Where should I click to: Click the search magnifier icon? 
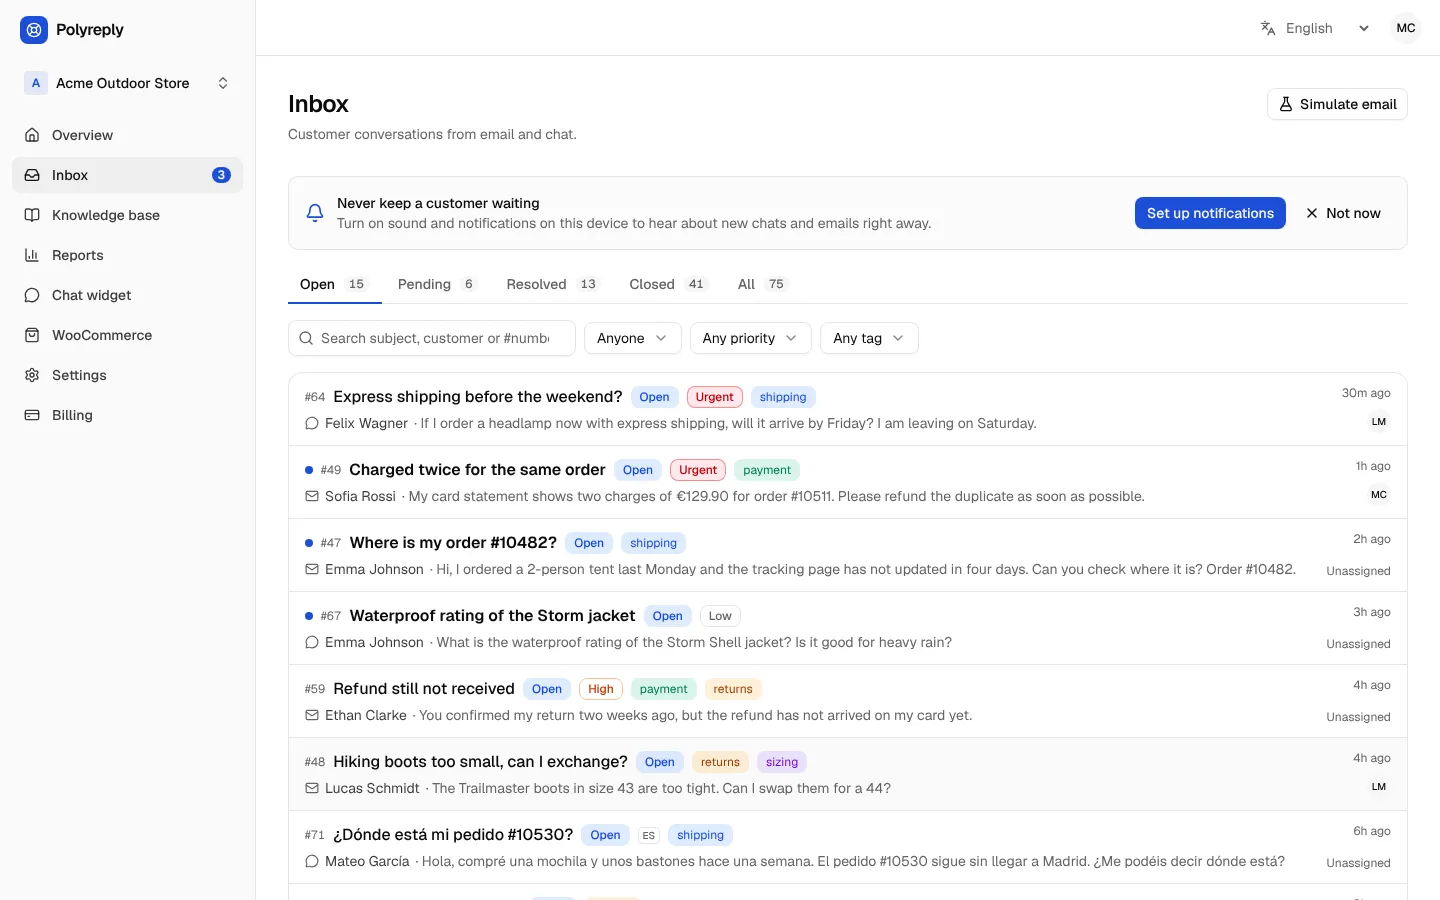[x=306, y=338]
